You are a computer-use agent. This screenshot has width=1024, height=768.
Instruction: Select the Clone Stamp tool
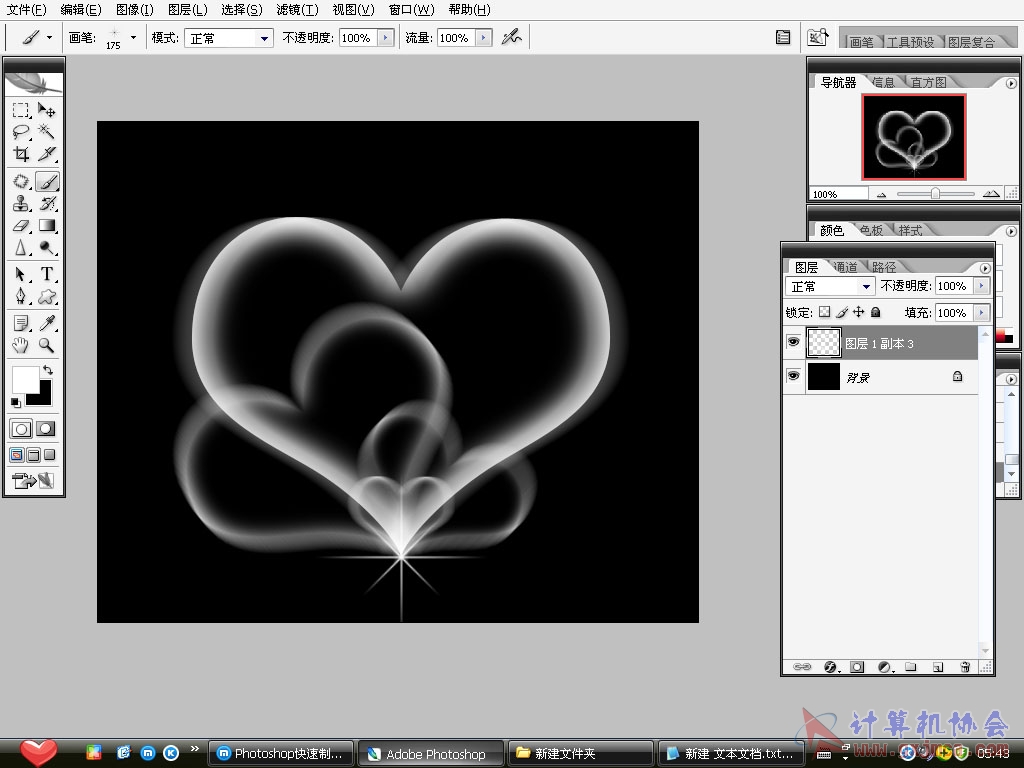(x=21, y=203)
